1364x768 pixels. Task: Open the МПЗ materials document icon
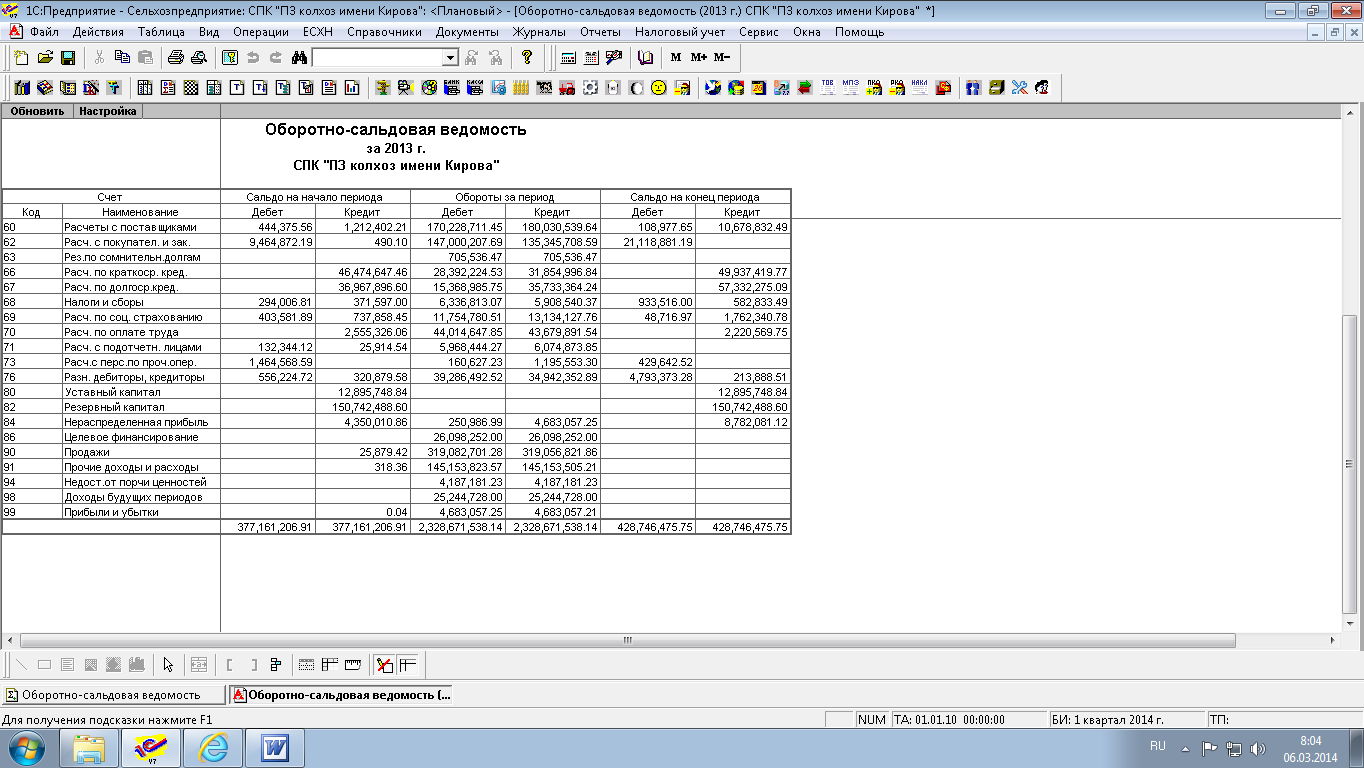coord(850,88)
